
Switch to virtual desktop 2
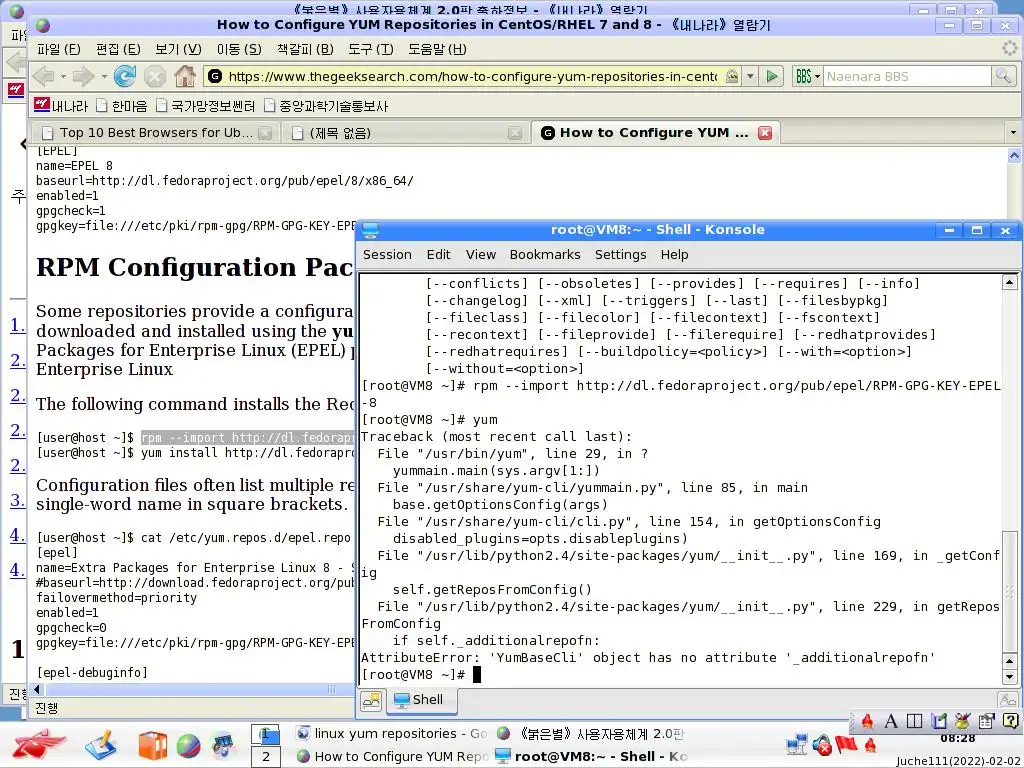click(265, 757)
